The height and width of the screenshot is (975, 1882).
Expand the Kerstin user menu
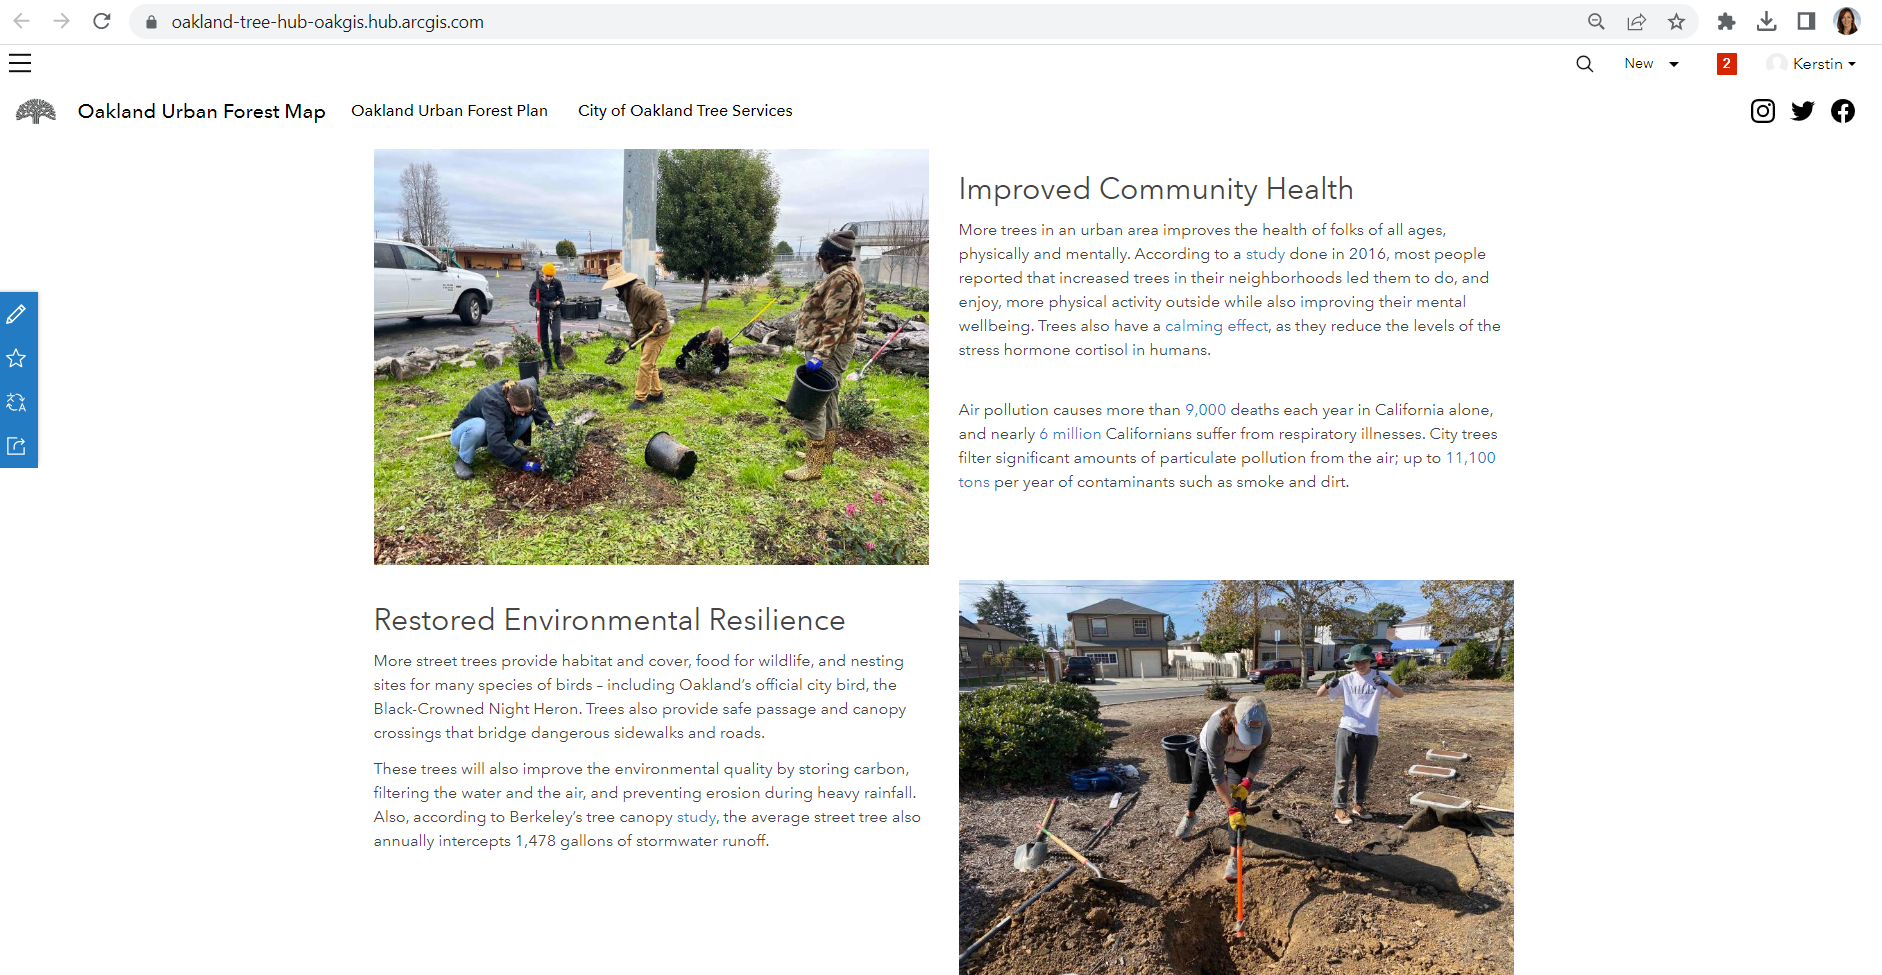click(1811, 63)
